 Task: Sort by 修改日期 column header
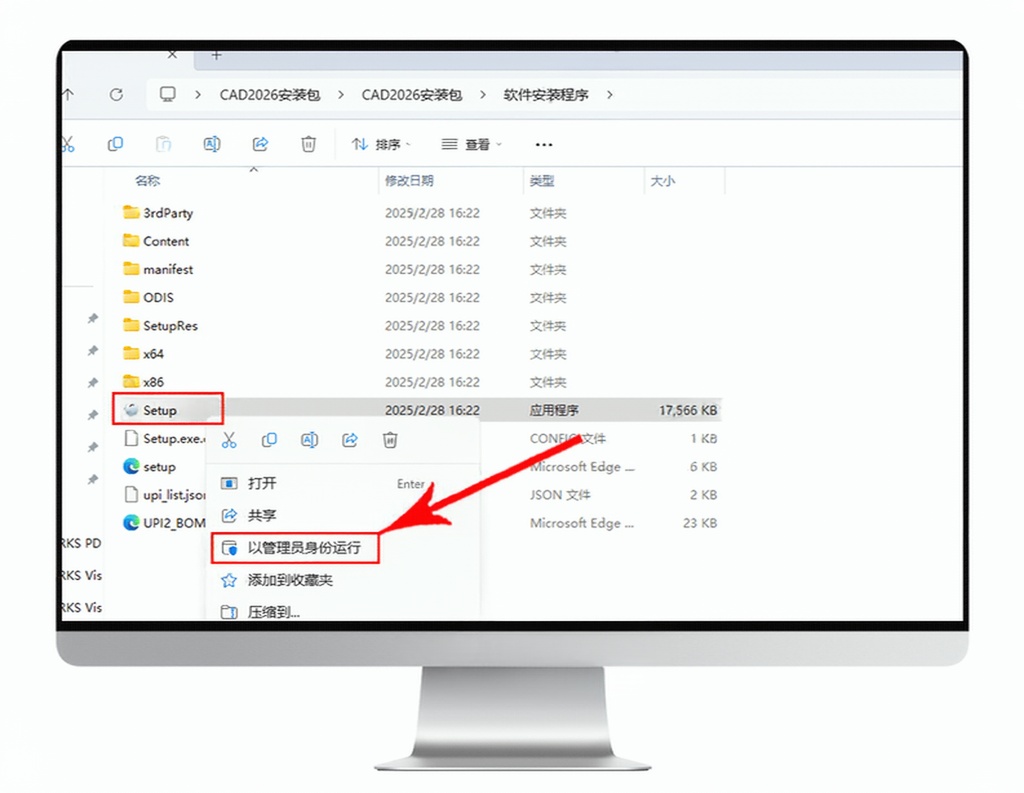(x=409, y=181)
